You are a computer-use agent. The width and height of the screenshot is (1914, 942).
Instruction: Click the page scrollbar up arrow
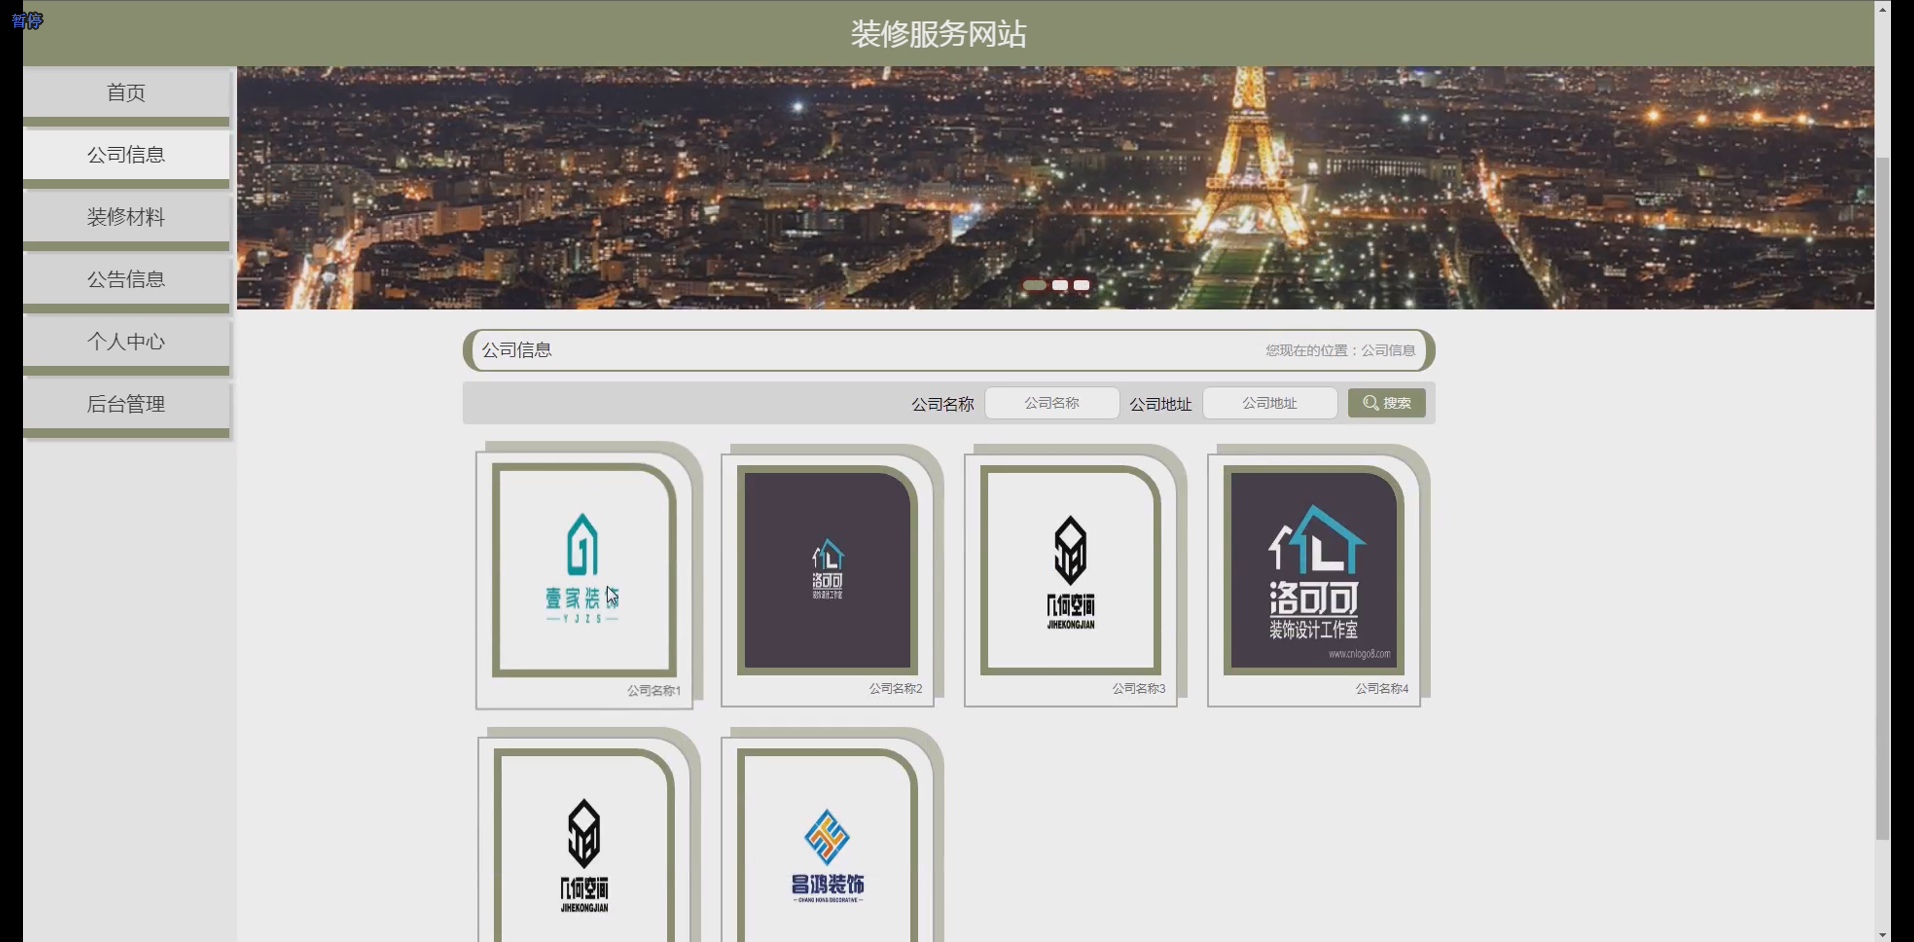tap(1883, 9)
